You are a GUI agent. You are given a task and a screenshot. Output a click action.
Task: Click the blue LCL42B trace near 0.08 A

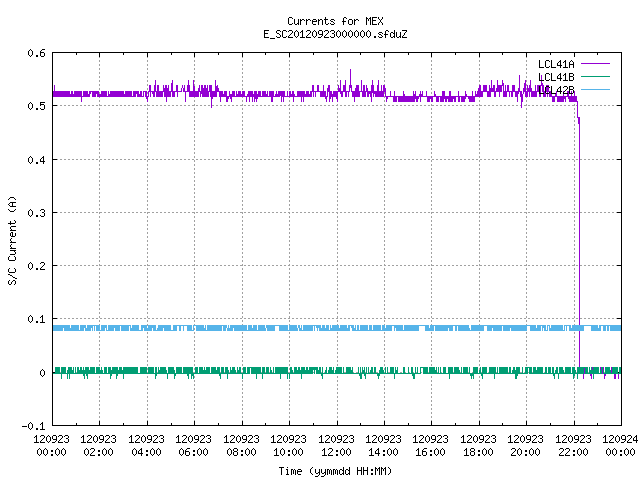click(x=337, y=328)
